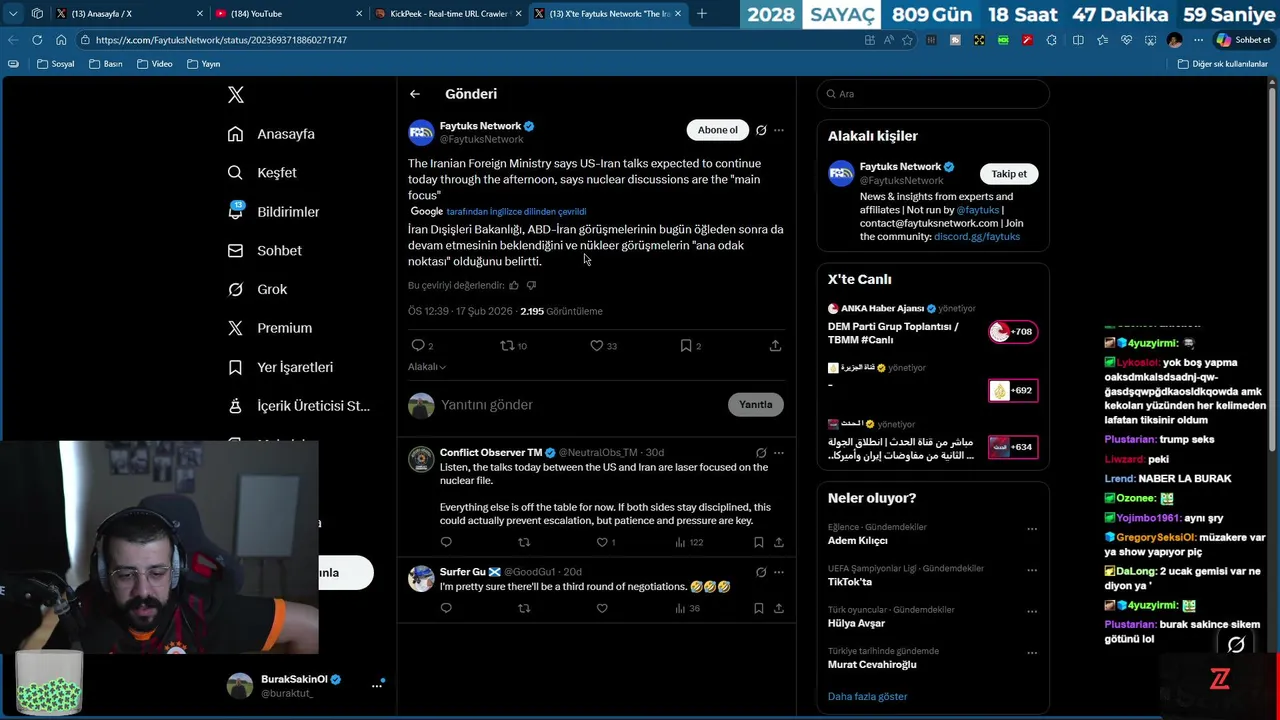Click the Yanıtla button
Image resolution: width=1280 pixels, height=720 pixels.
click(755, 405)
